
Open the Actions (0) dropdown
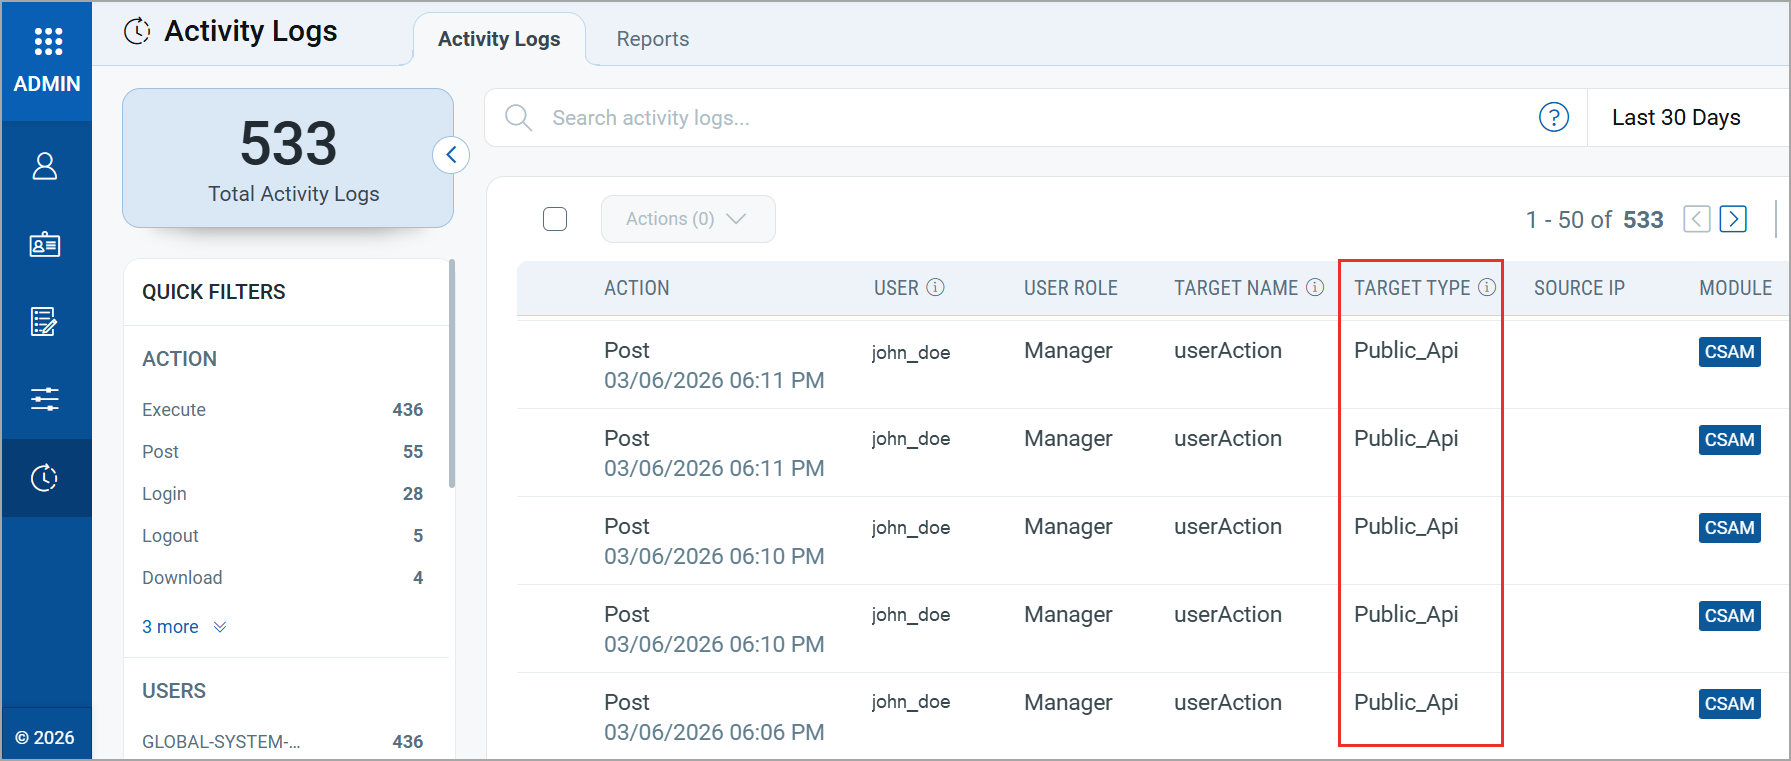tap(687, 219)
